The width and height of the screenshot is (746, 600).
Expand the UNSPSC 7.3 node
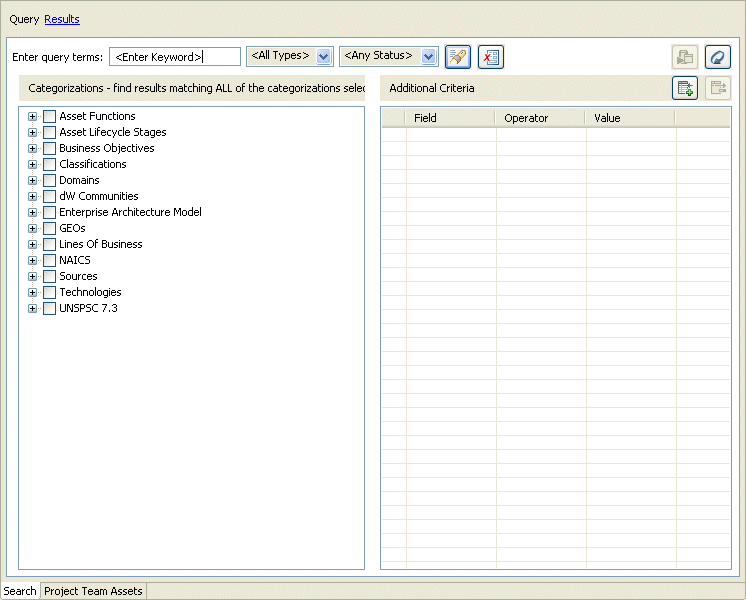(x=32, y=308)
